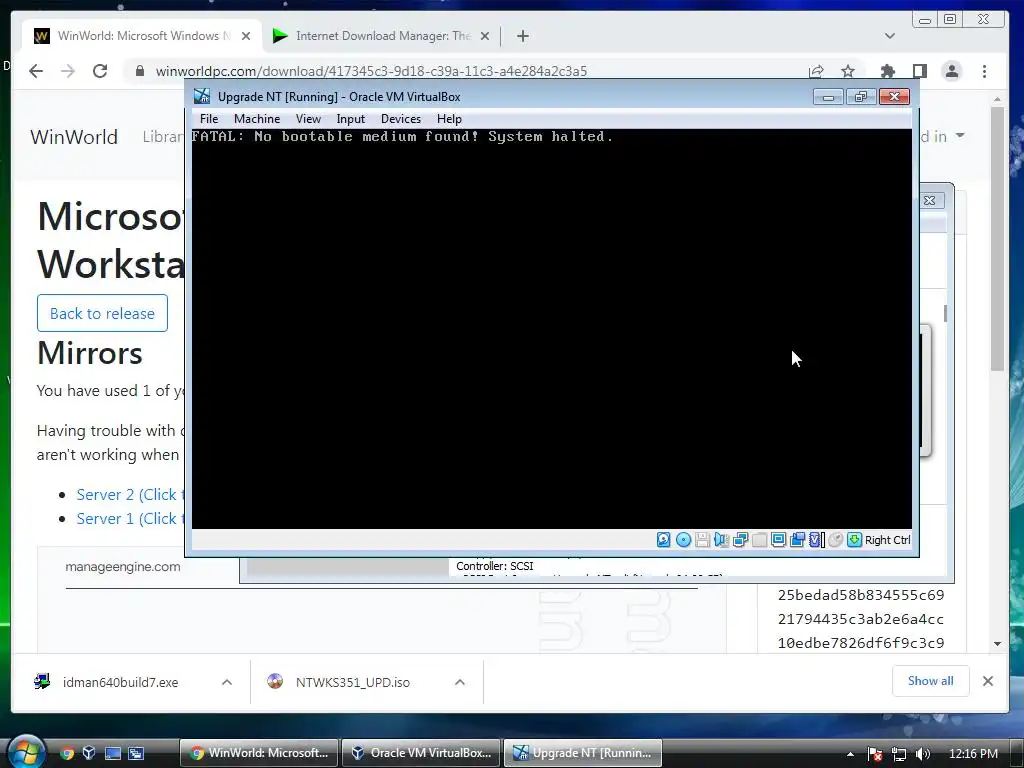
Task: Click the VirtualBox quick launch icon in taskbar
Action: pos(89,753)
